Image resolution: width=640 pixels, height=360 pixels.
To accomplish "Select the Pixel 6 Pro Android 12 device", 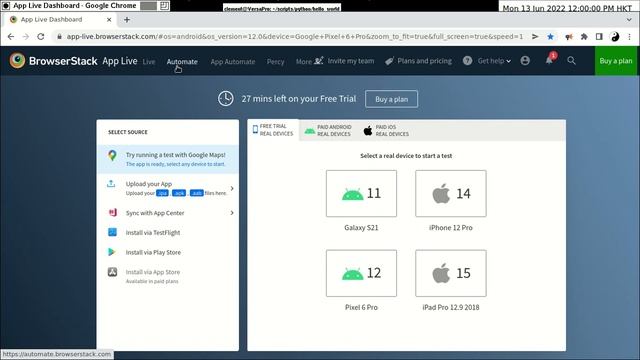I will pos(361,273).
